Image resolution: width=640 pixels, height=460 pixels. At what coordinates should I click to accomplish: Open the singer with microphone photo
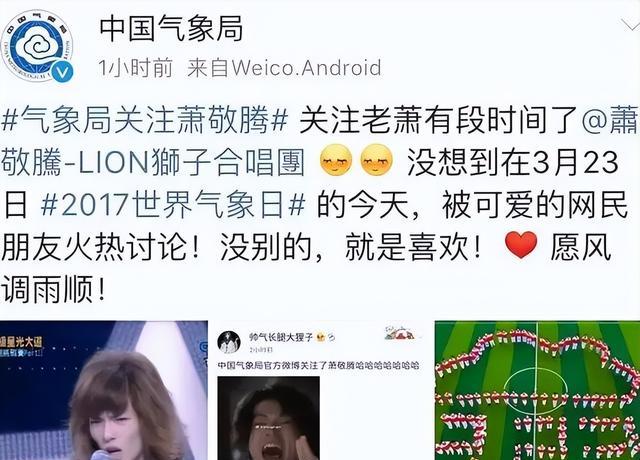(x=104, y=391)
